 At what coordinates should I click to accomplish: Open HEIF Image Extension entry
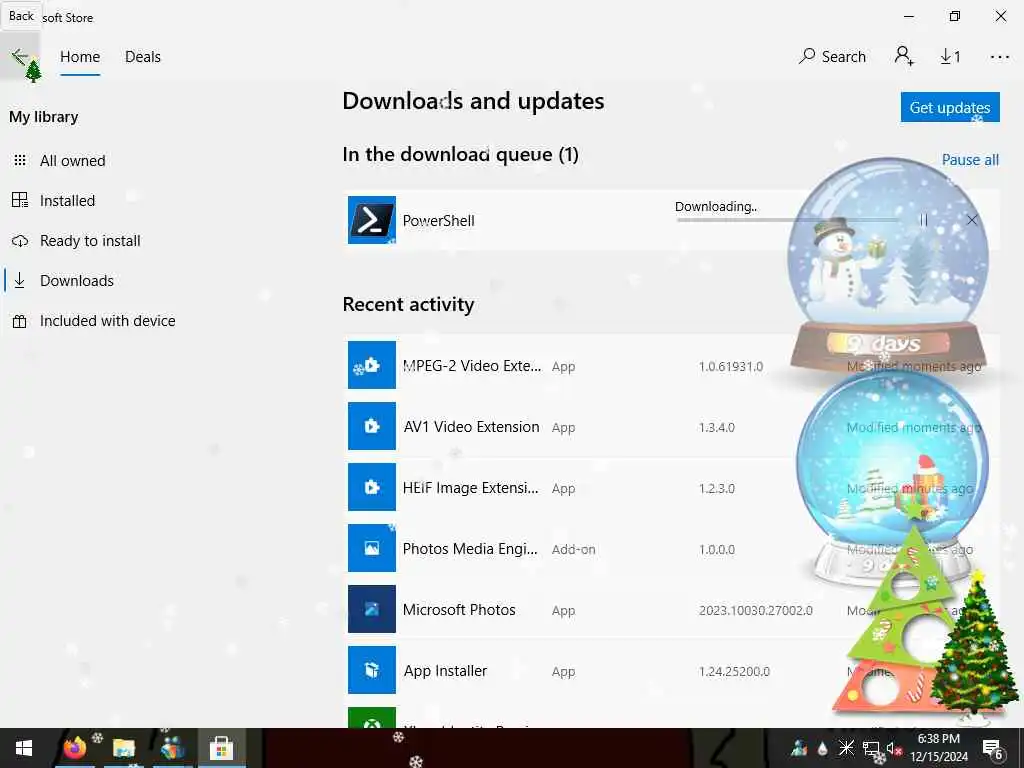(471, 488)
